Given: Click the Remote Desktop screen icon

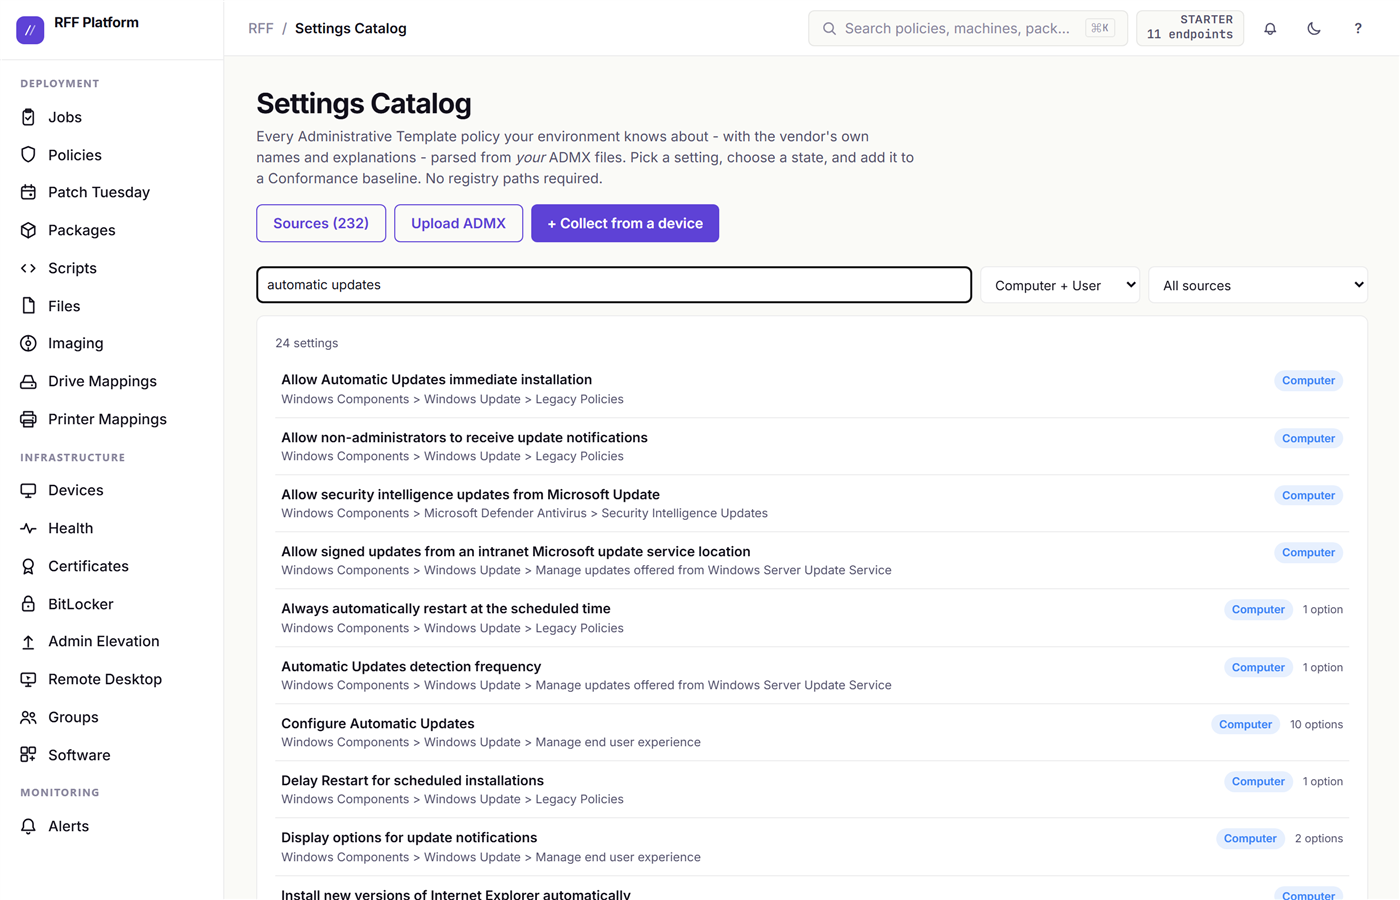Looking at the screenshot, I should pos(28,679).
